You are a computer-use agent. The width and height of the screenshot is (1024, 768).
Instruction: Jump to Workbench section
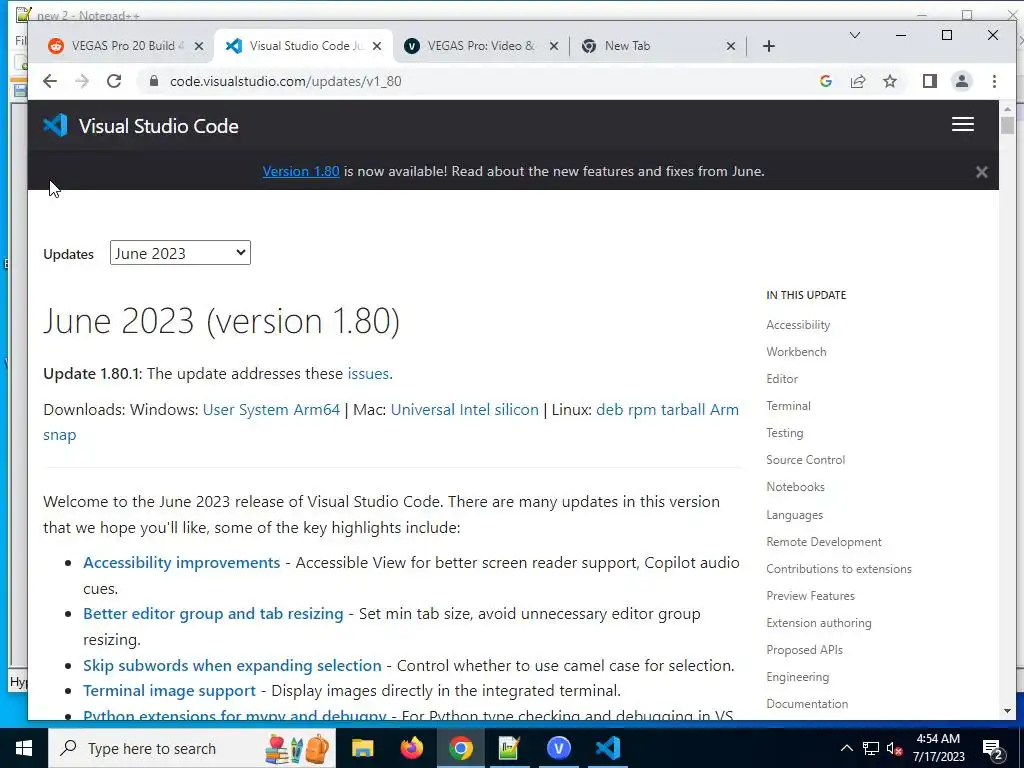796,351
